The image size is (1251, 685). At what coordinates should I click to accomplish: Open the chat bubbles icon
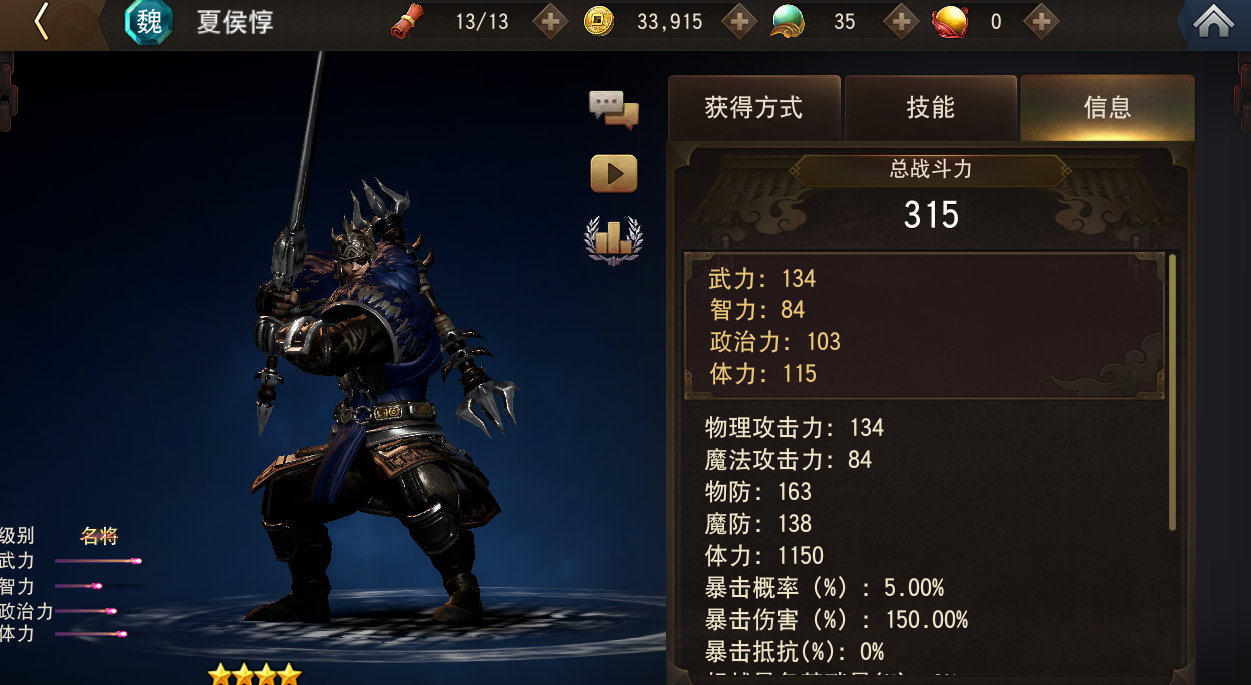[613, 110]
